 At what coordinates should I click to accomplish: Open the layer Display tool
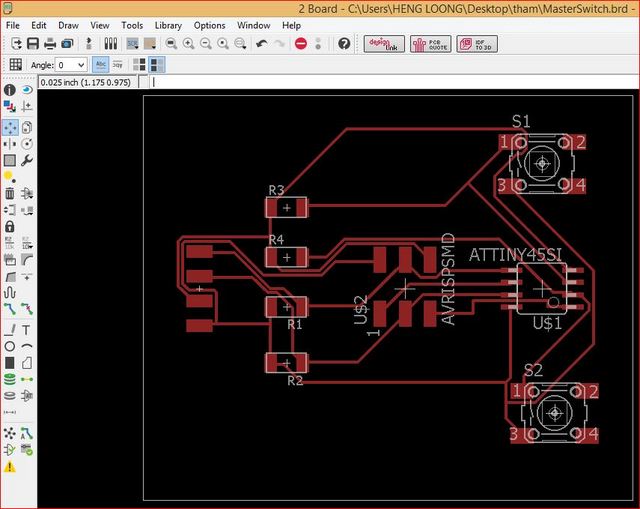pyautogui.click(x=10, y=107)
